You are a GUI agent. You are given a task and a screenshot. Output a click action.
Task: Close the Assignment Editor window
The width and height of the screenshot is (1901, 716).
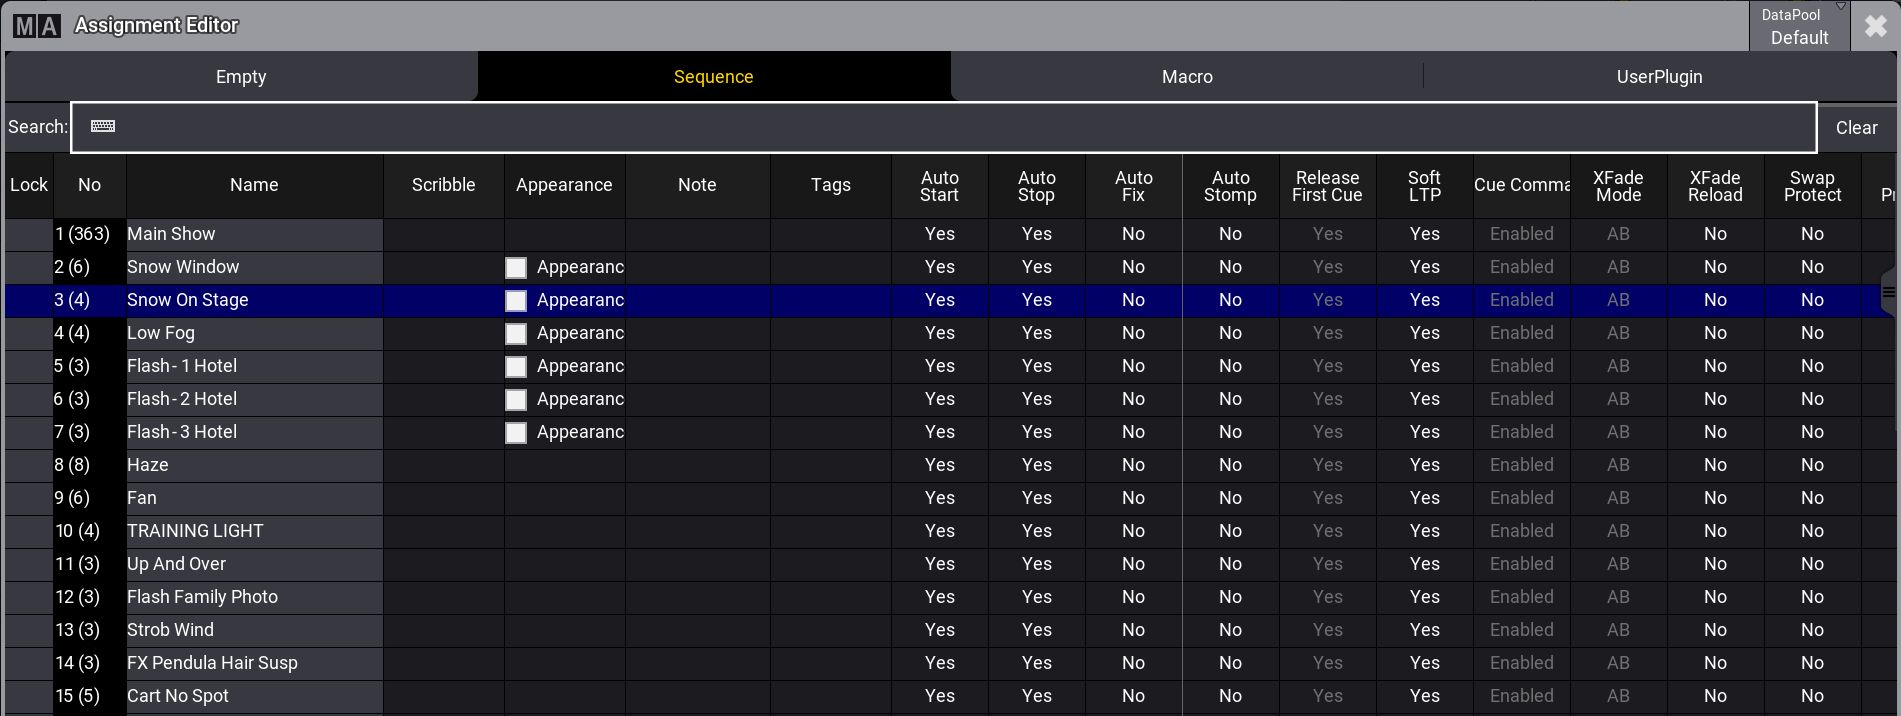1875,26
